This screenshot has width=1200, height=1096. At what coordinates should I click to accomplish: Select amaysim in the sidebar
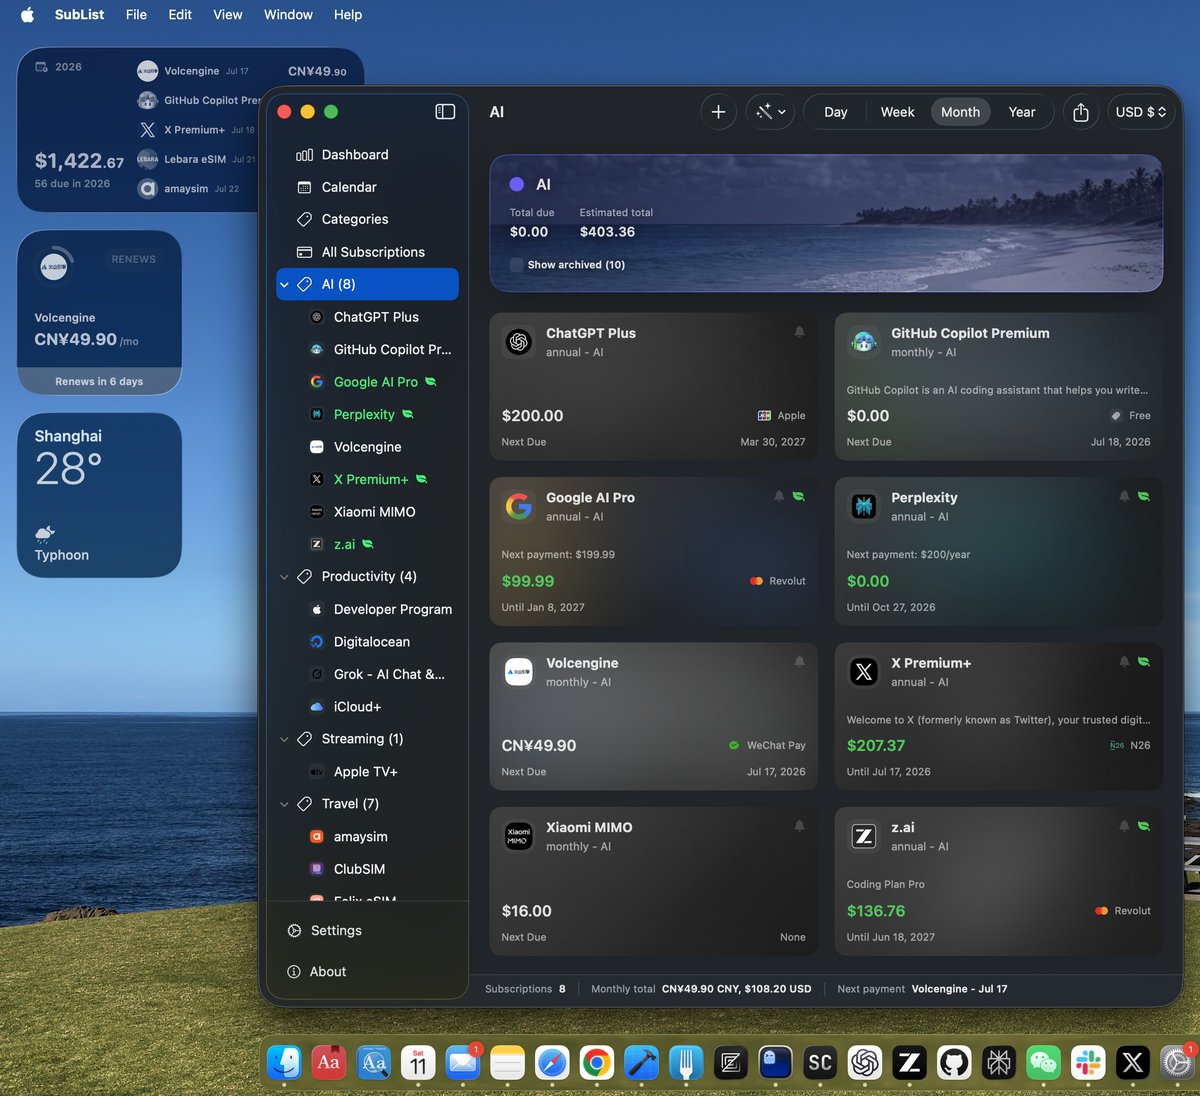click(367, 837)
